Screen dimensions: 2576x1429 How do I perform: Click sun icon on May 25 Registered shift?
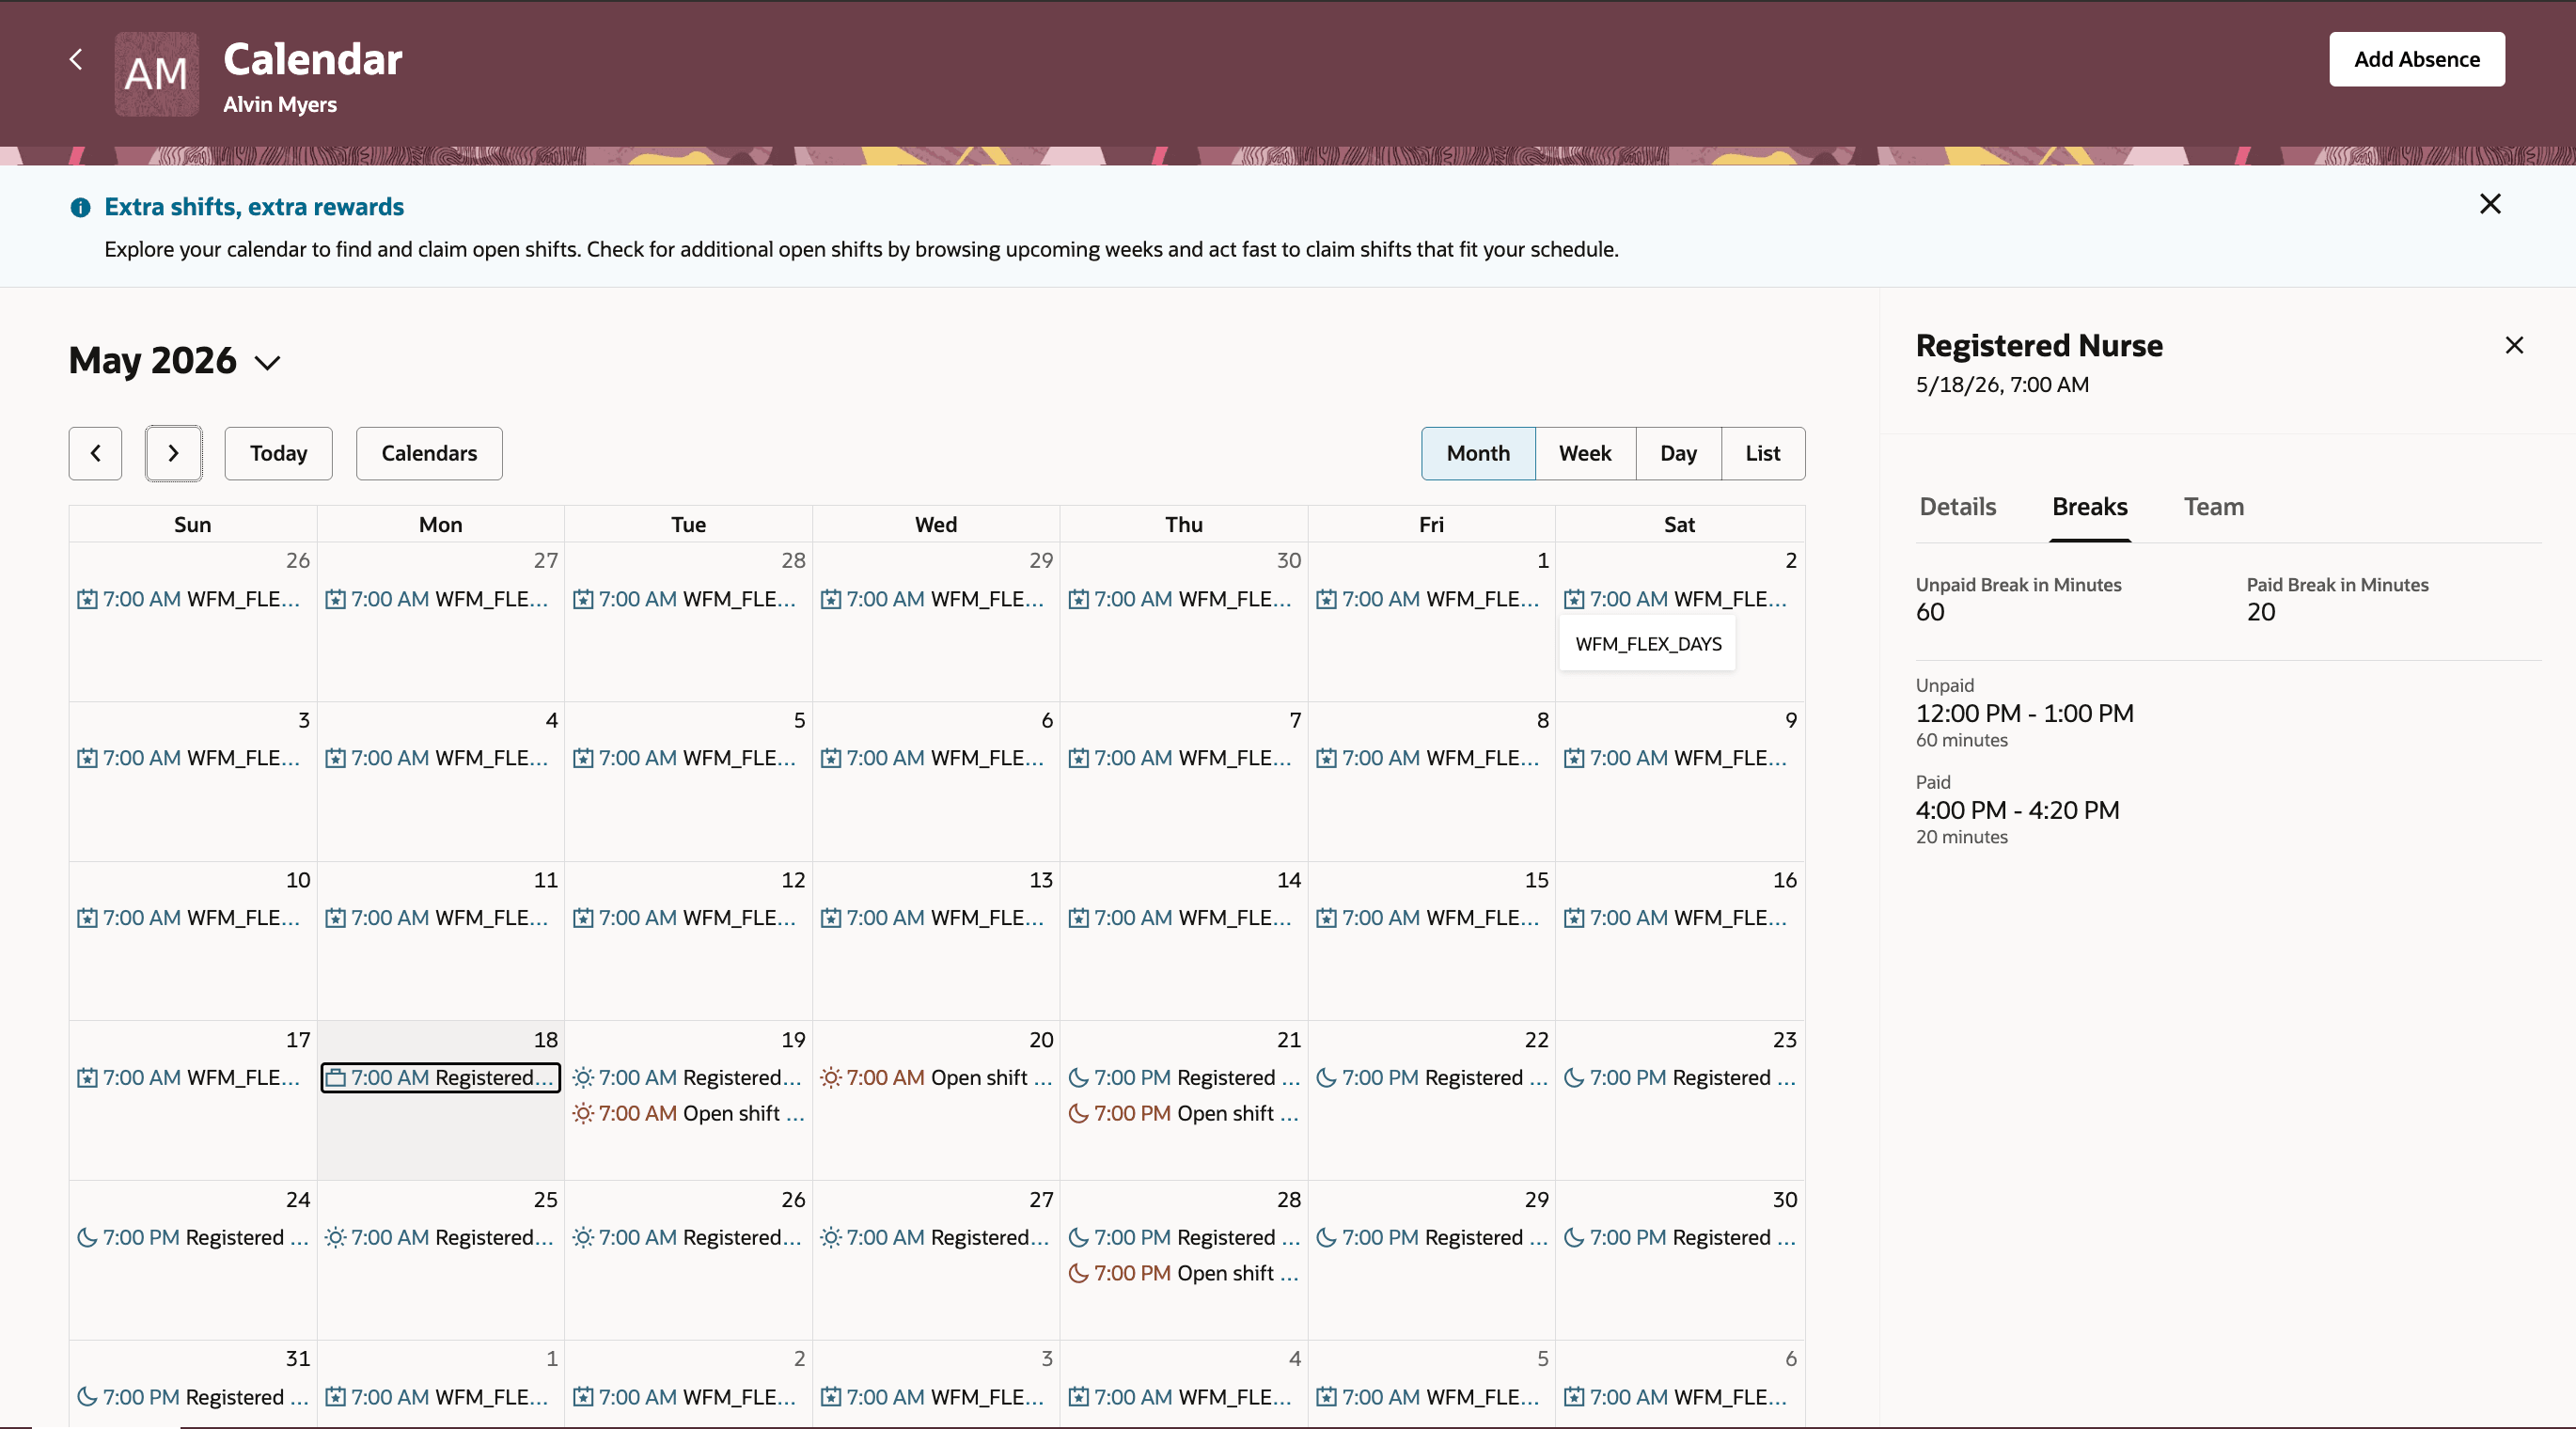coord(336,1237)
